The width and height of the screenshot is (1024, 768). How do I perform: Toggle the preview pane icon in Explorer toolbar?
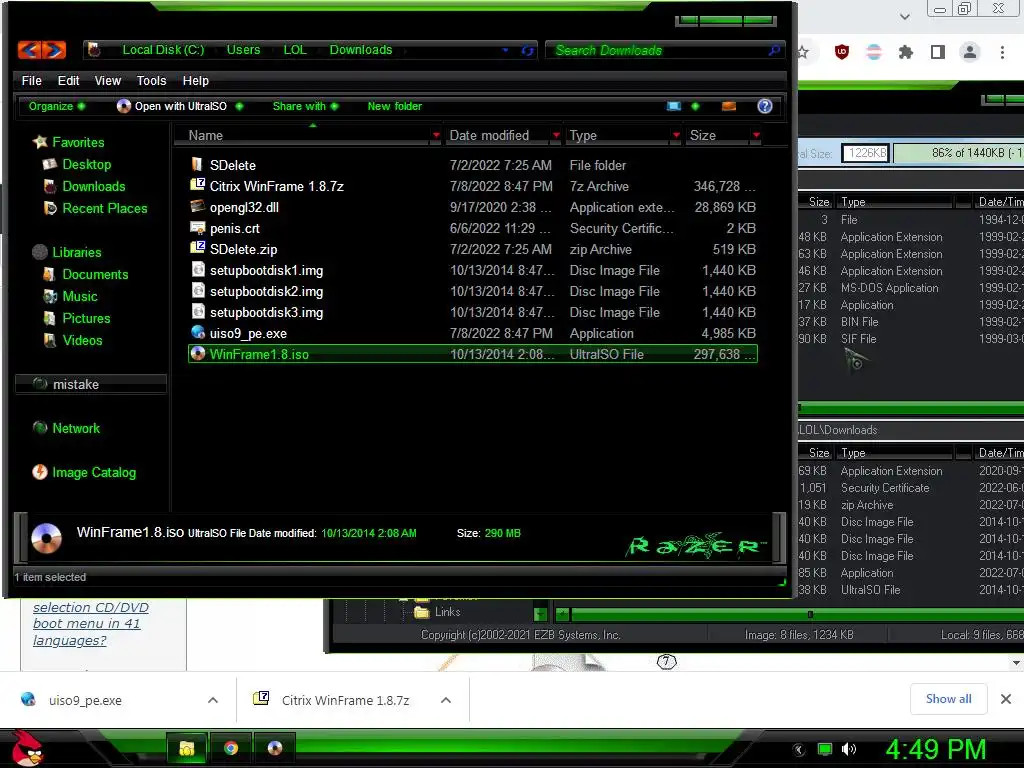pyautogui.click(x=729, y=106)
